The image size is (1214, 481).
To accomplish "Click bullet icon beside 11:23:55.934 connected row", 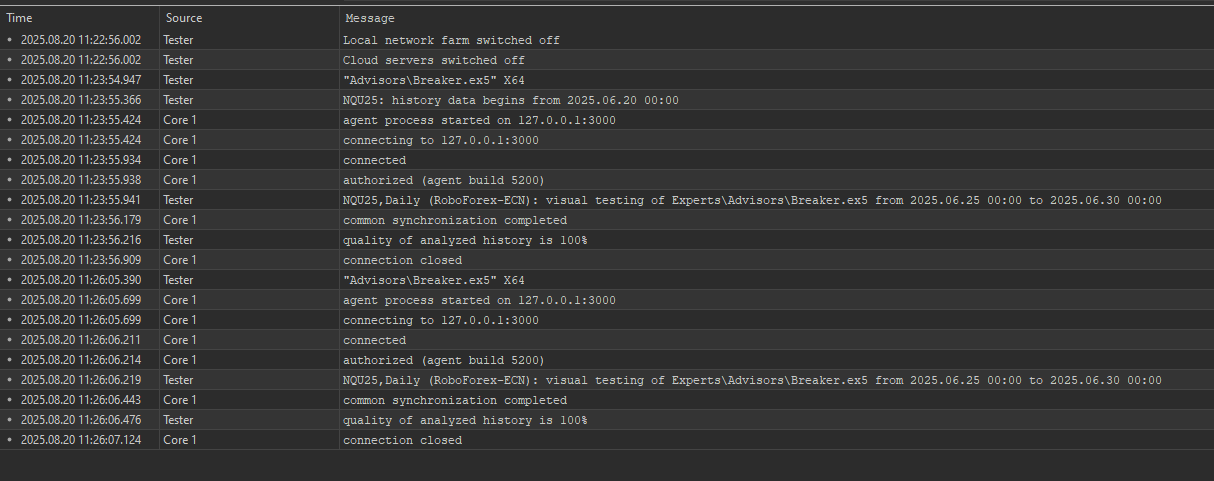I will [x=10, y=160].
